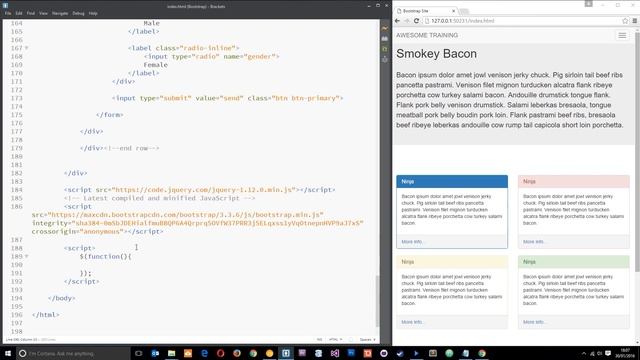Viewport: 640px width, 360px height.
Task: Open a new Chrome tab
Action: (x=464, y=11)
